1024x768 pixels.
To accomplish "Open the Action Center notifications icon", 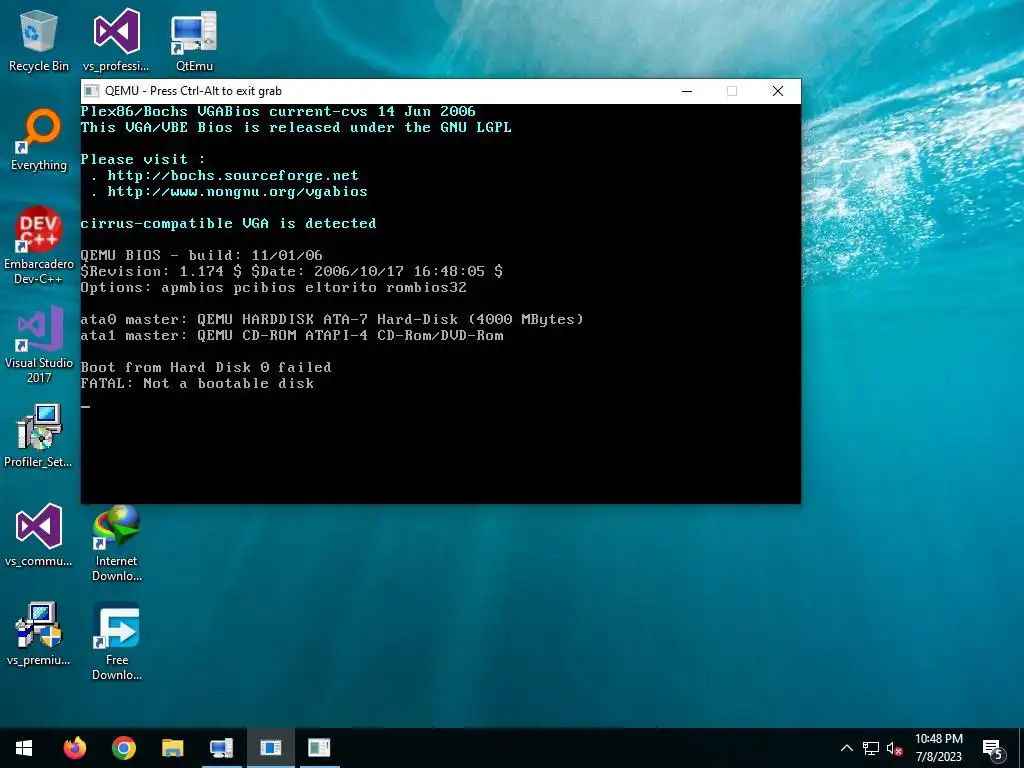I will pyautogui.click(x=993, y=748).
